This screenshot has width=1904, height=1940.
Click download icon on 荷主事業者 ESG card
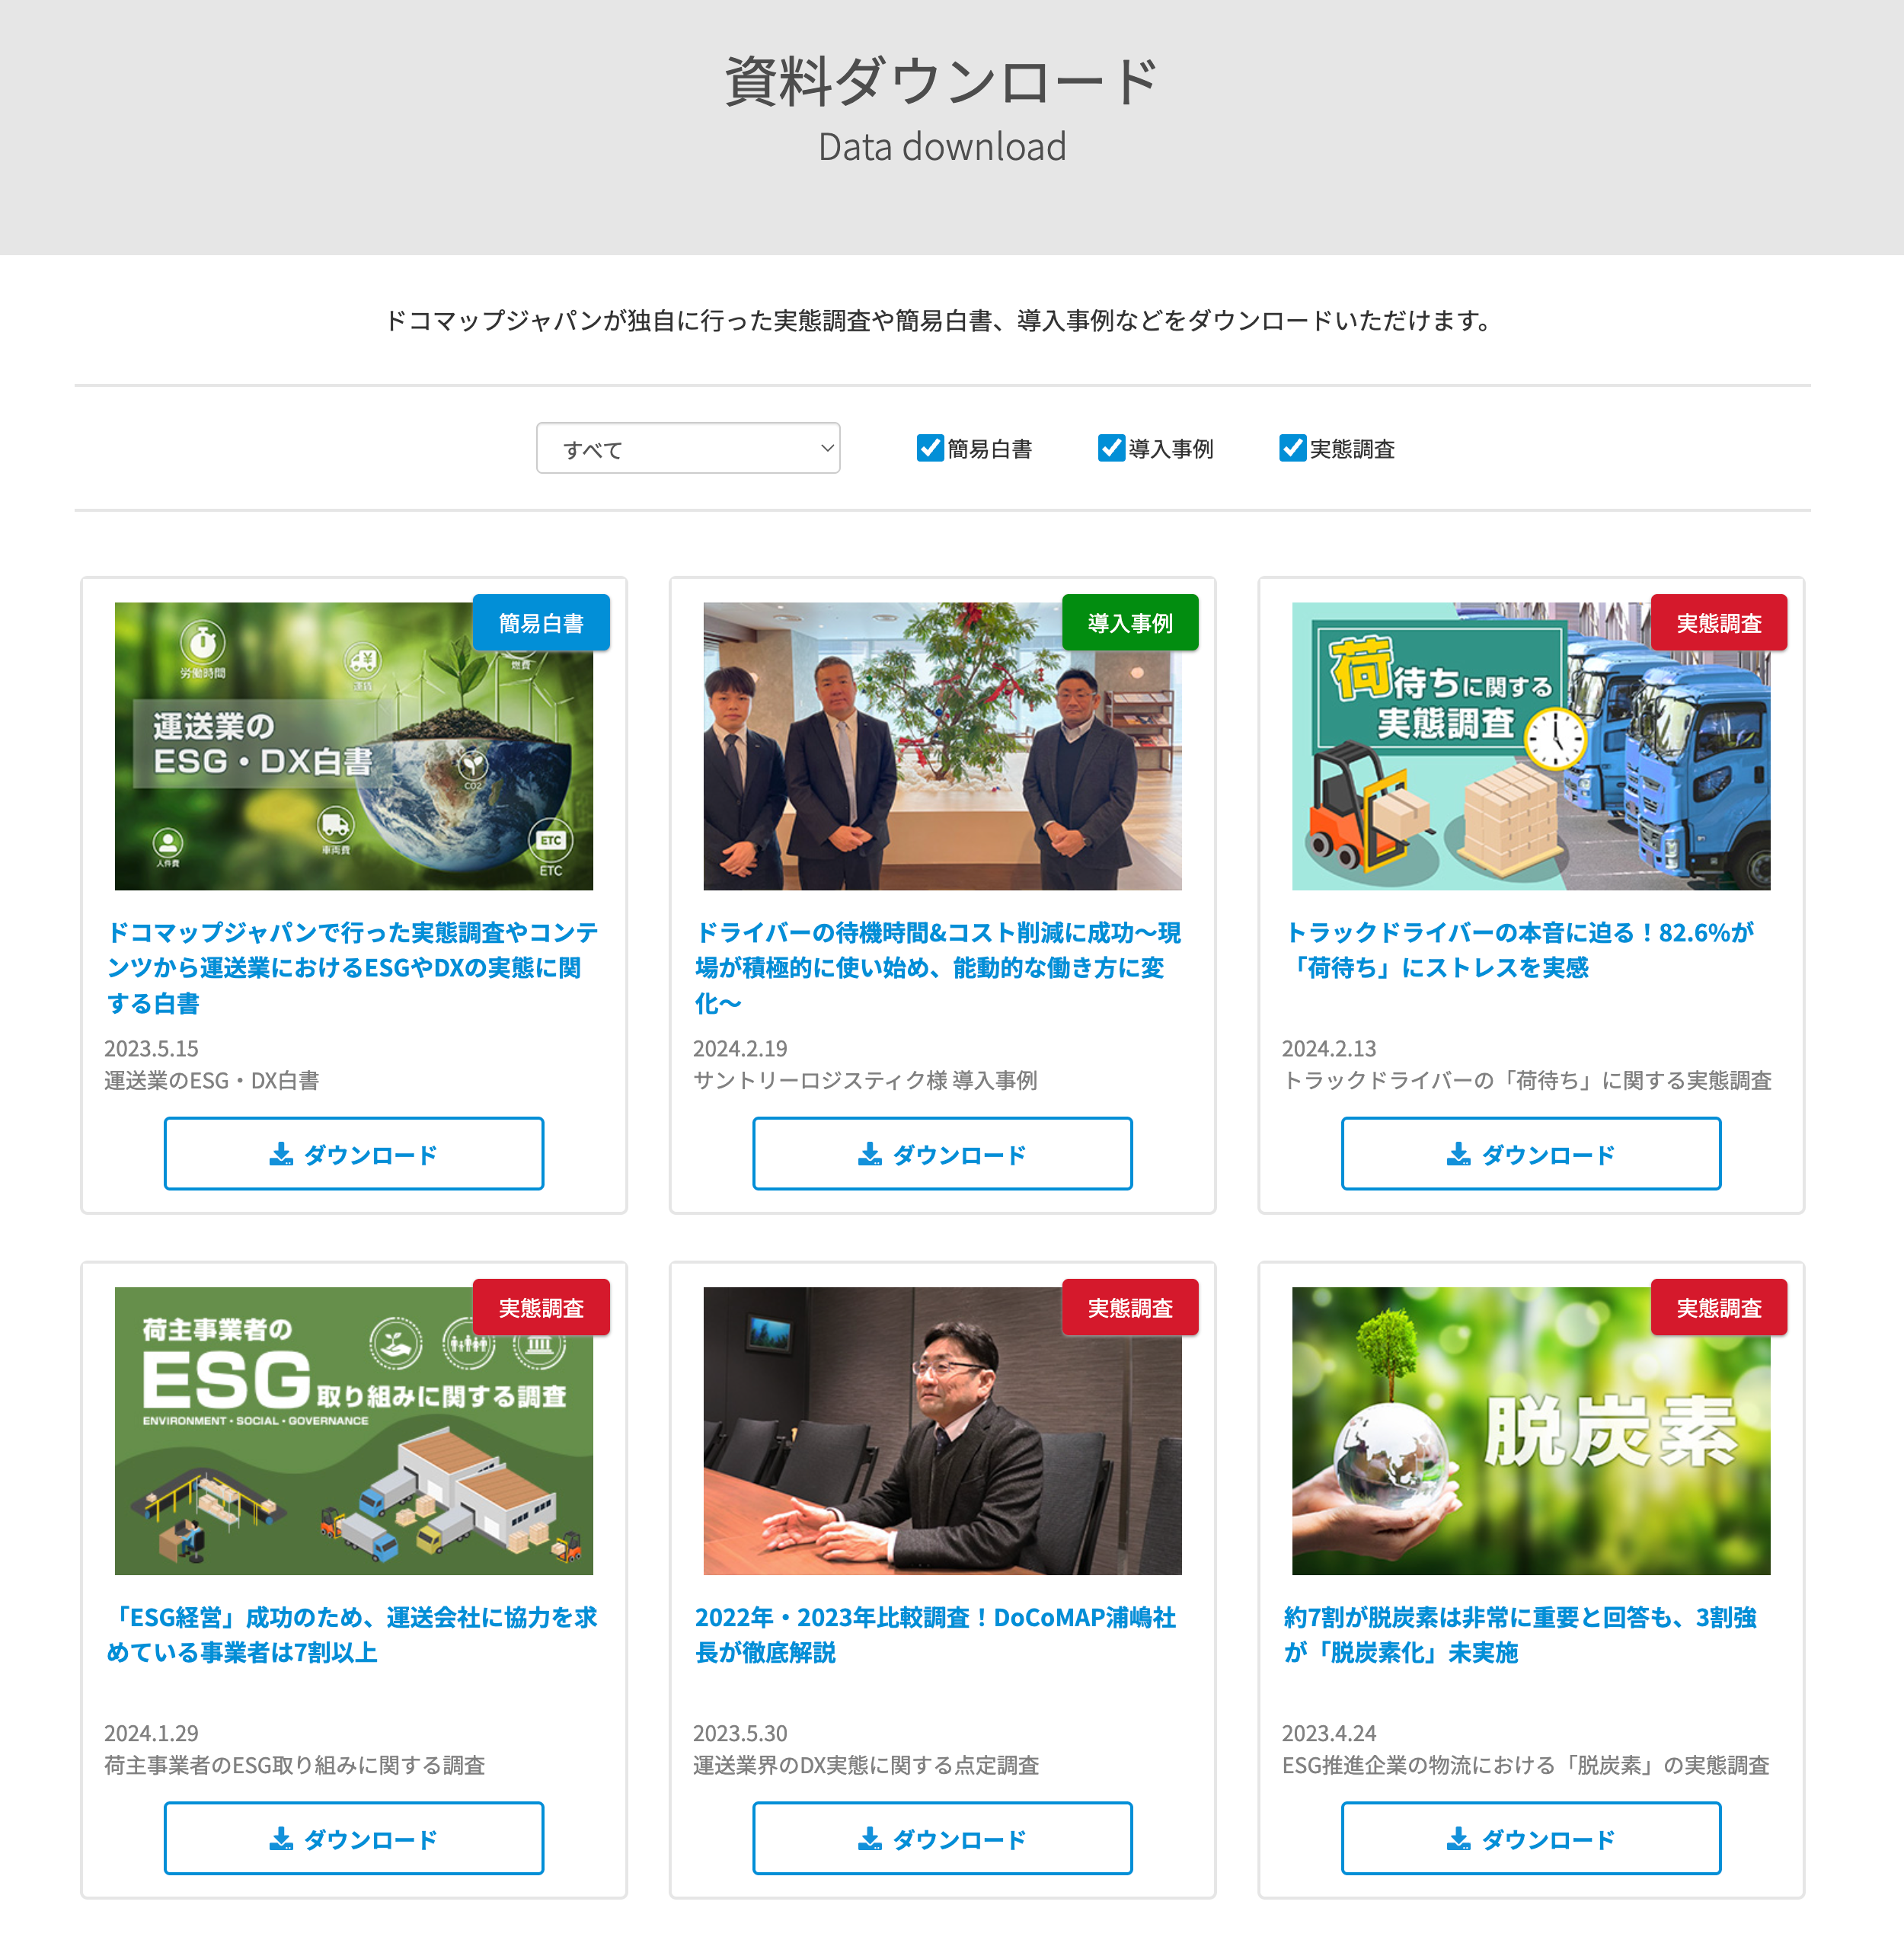[281, 1839]
